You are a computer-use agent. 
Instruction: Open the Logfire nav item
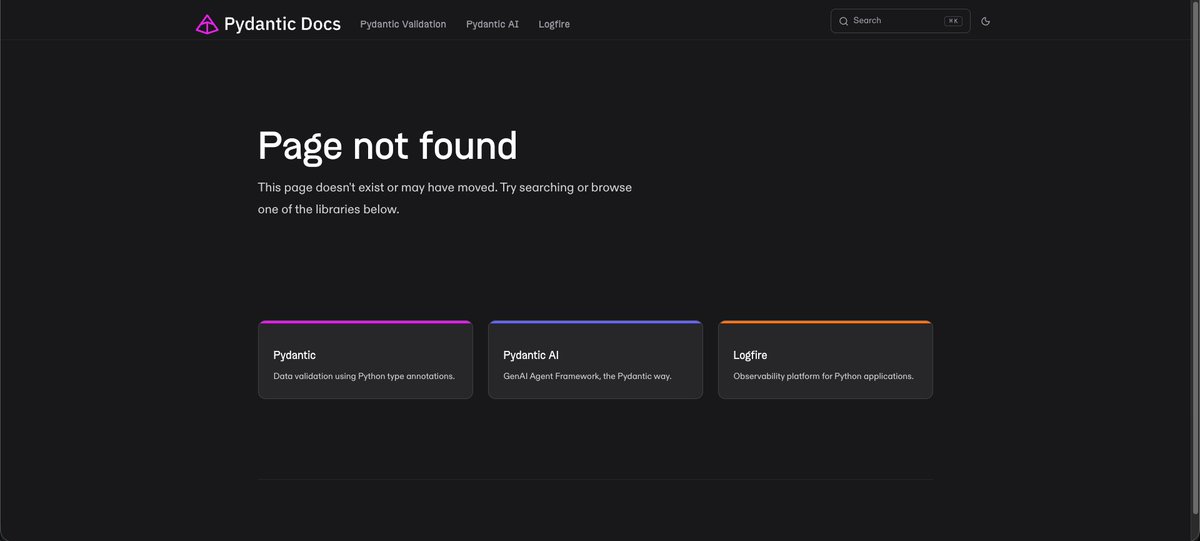coord(554,24)
